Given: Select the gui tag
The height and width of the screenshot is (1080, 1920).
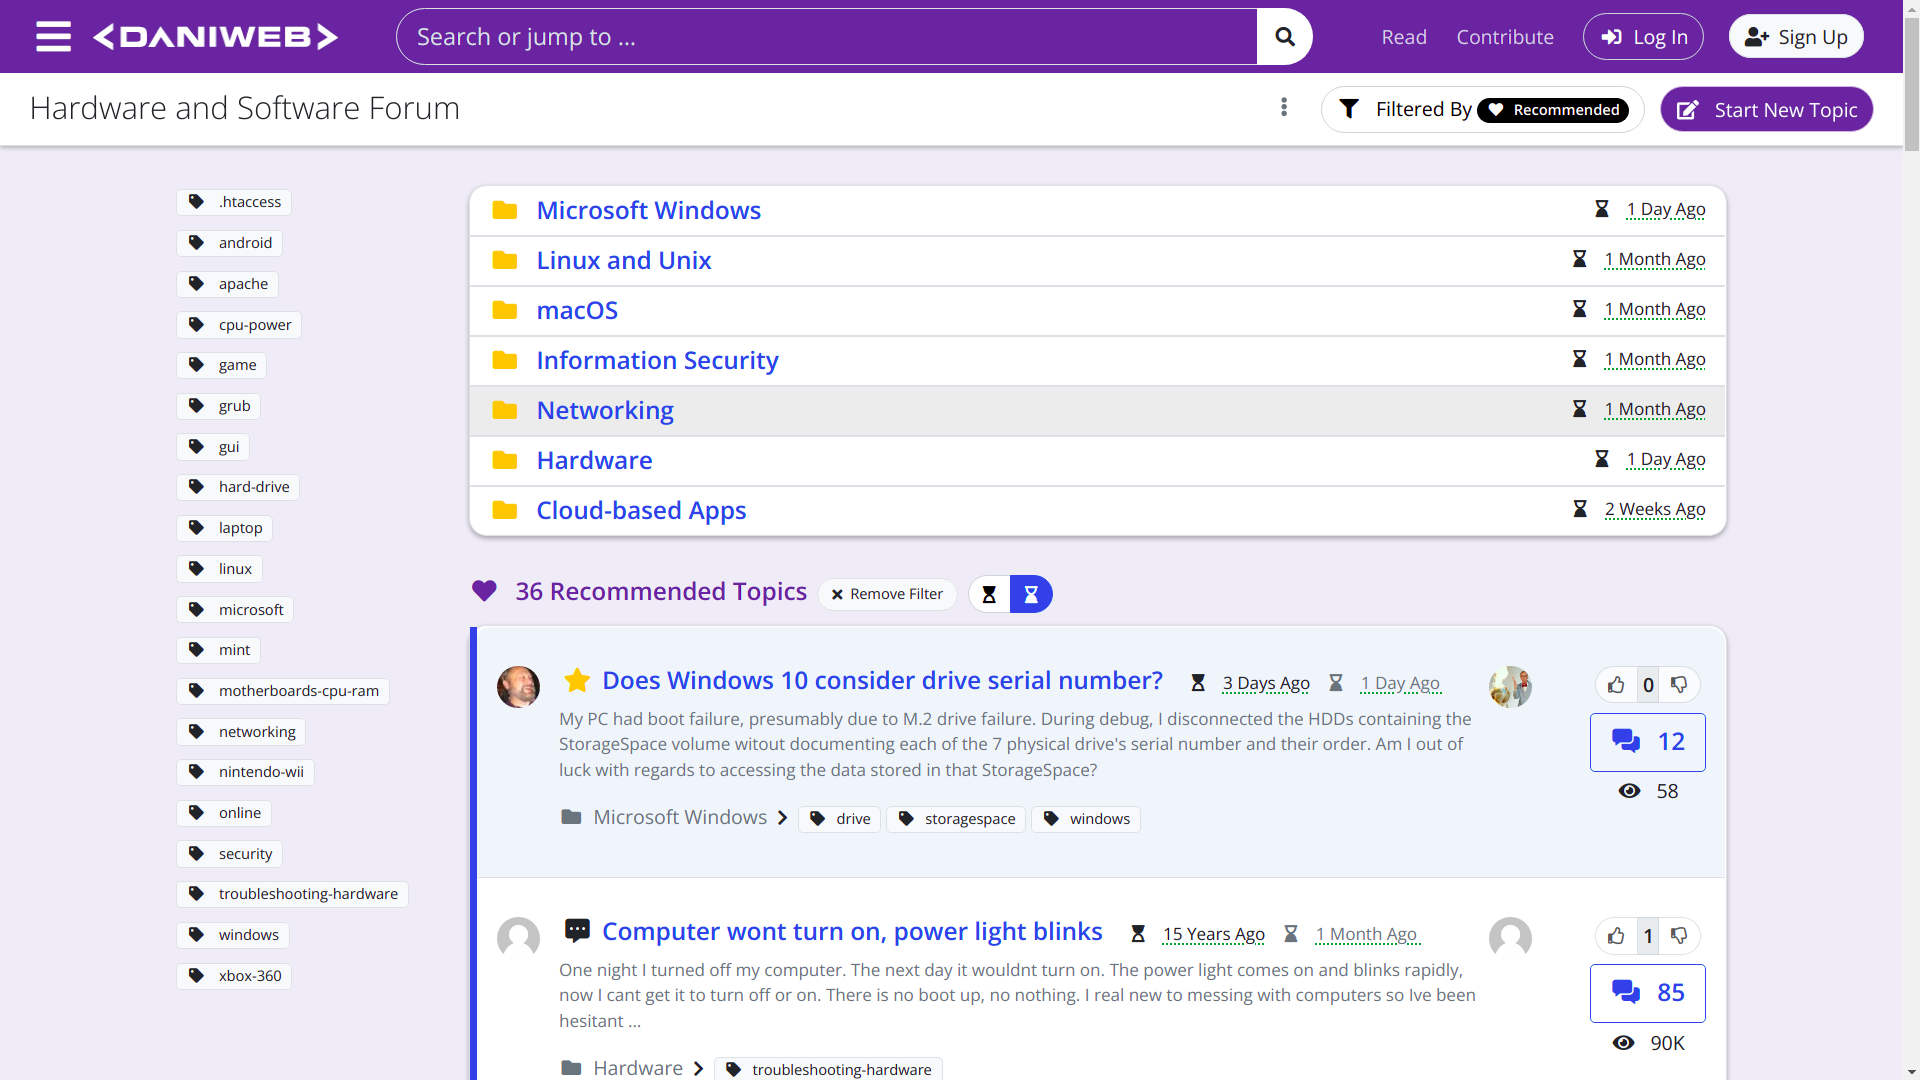Looking at the screenshot, I should point(213,447).
